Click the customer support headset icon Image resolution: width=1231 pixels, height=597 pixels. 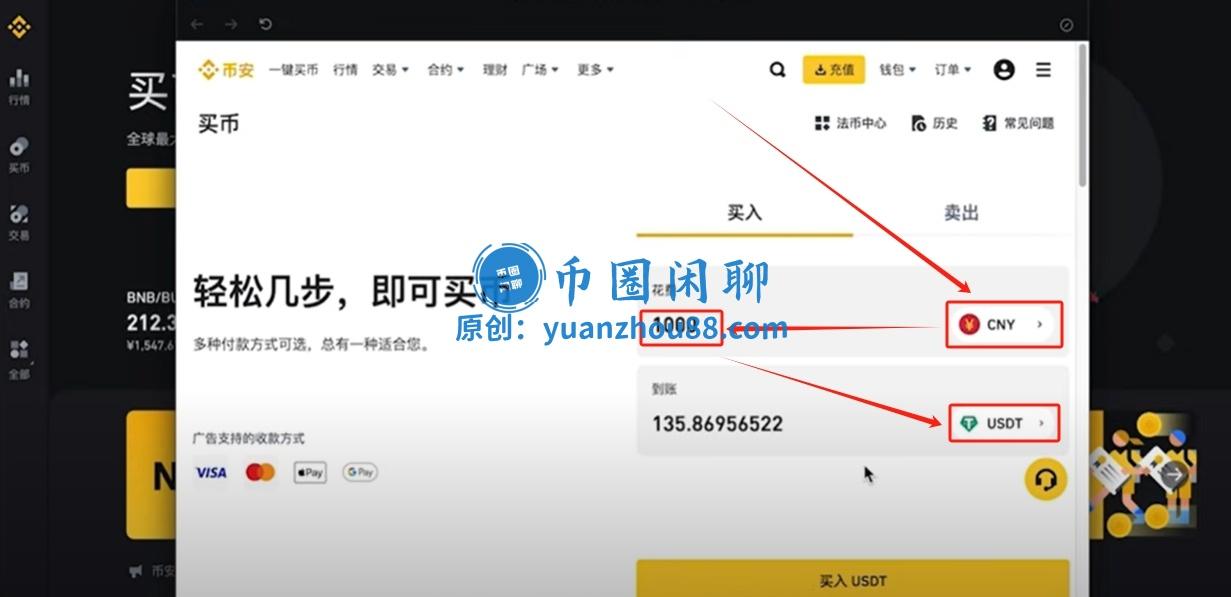pyautogui.click(x=1046, y=480)
